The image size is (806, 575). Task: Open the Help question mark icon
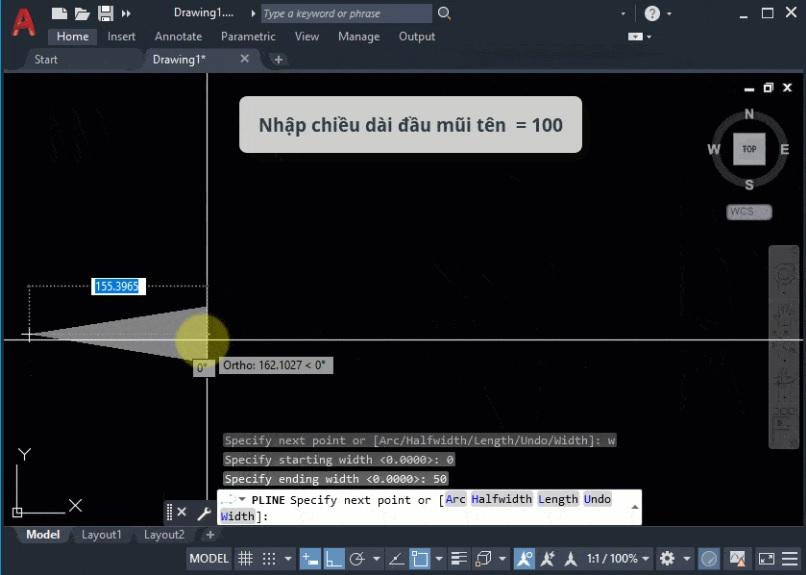point(652,14)
